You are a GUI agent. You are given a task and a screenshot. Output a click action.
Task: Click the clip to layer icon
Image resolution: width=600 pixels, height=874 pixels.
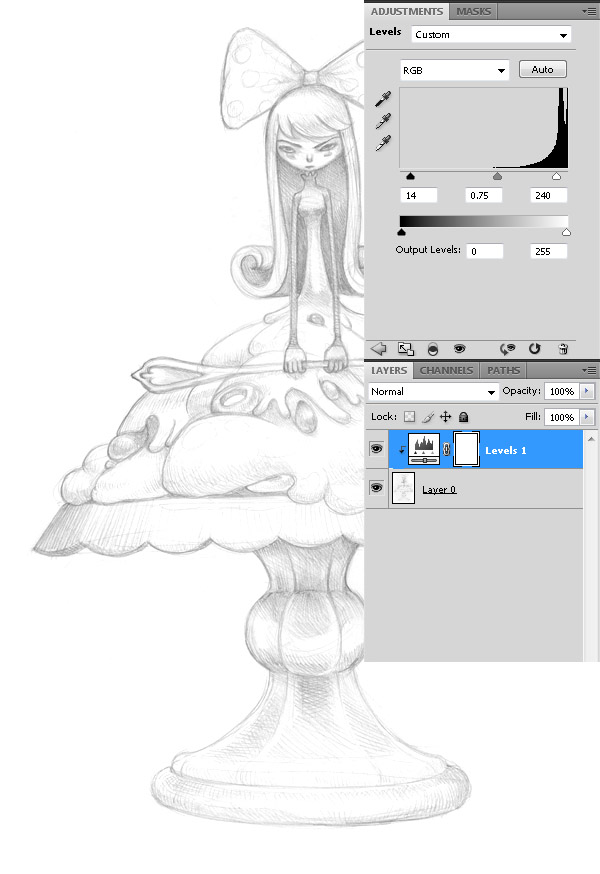click(432, 348)
